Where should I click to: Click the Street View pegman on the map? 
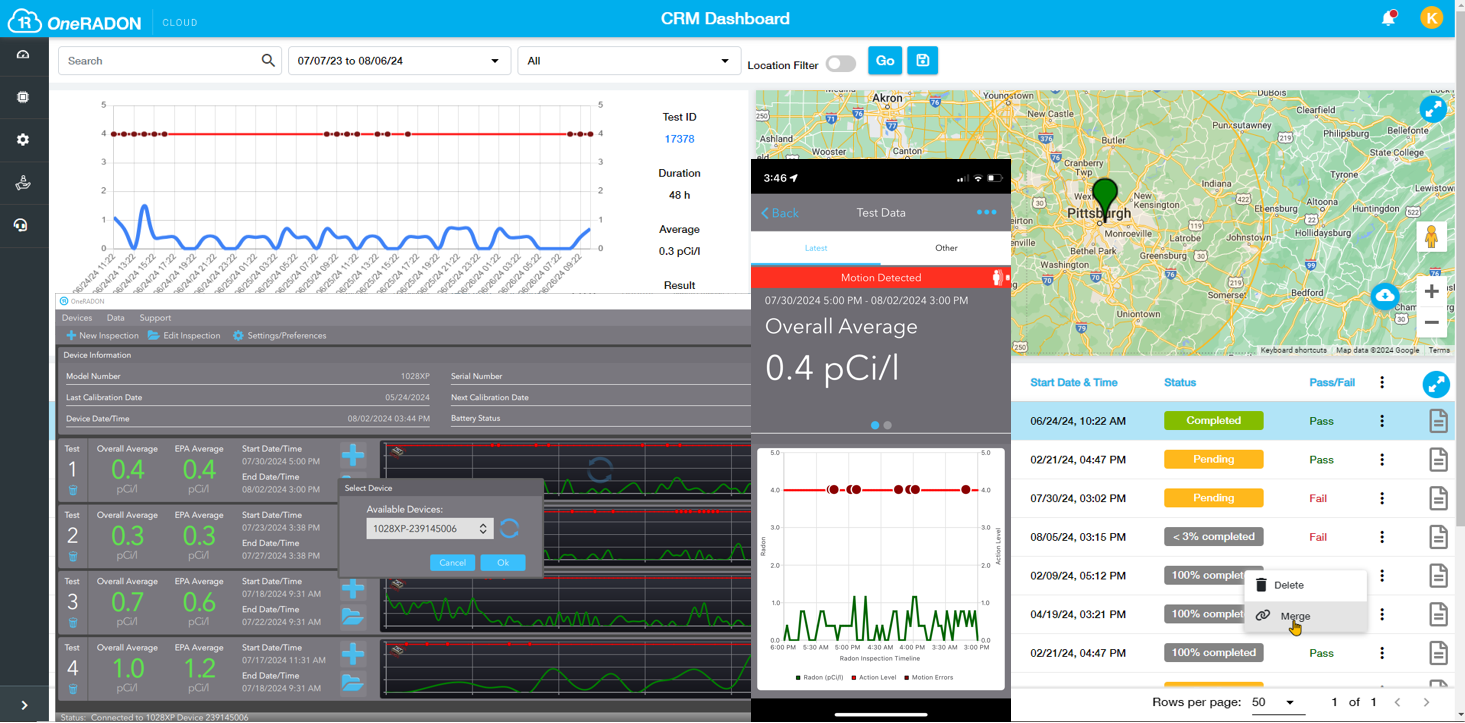tap(1433, 237)
